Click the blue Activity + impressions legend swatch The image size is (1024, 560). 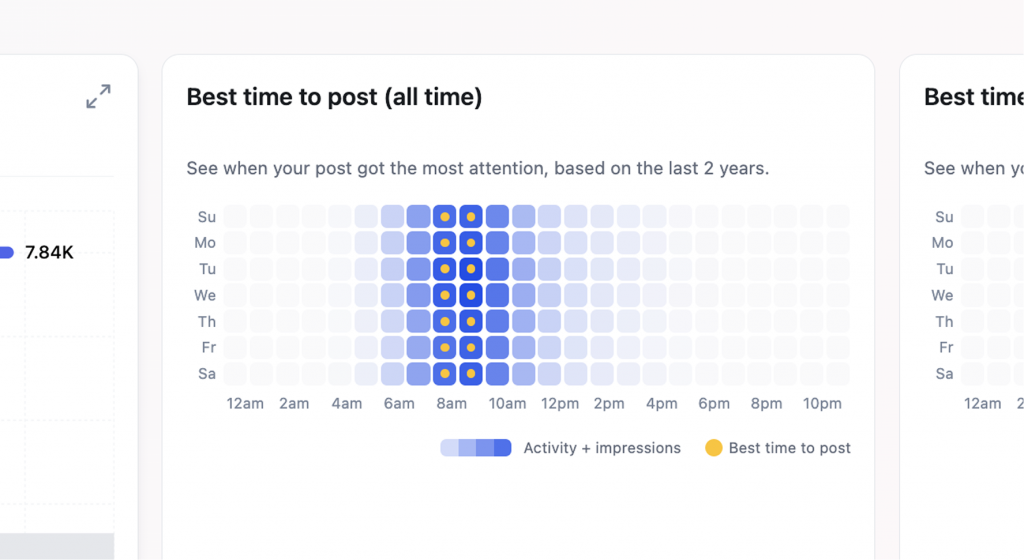point(476,448)
